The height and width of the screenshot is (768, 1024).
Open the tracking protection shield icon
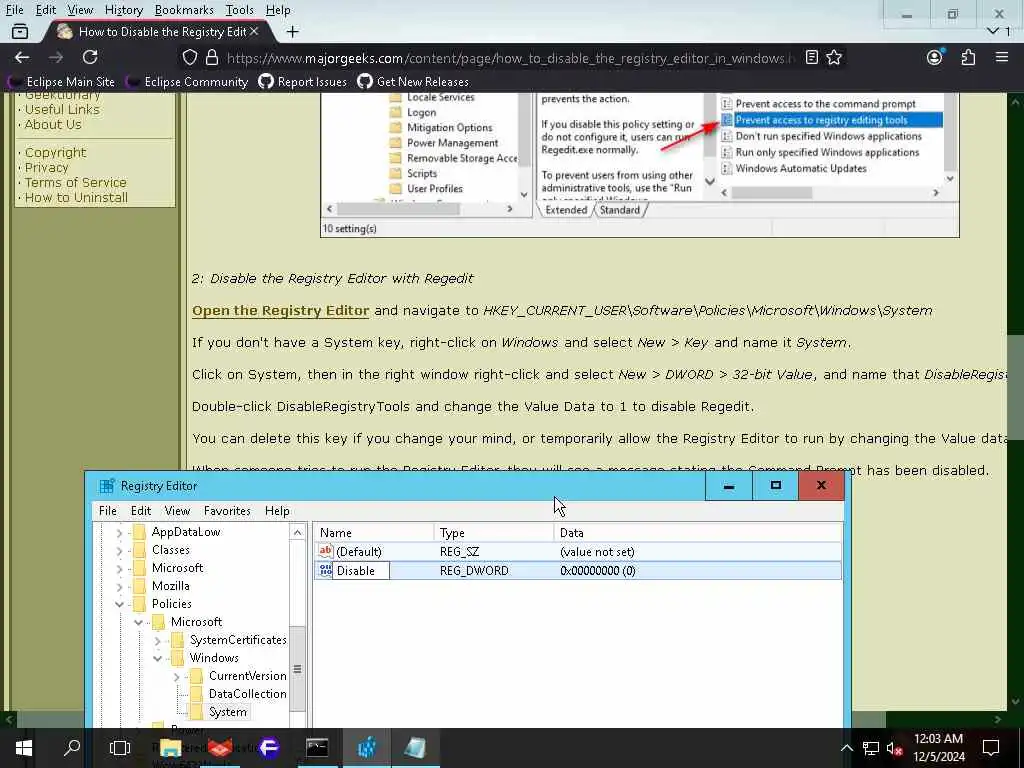click(x=189, y=57)
